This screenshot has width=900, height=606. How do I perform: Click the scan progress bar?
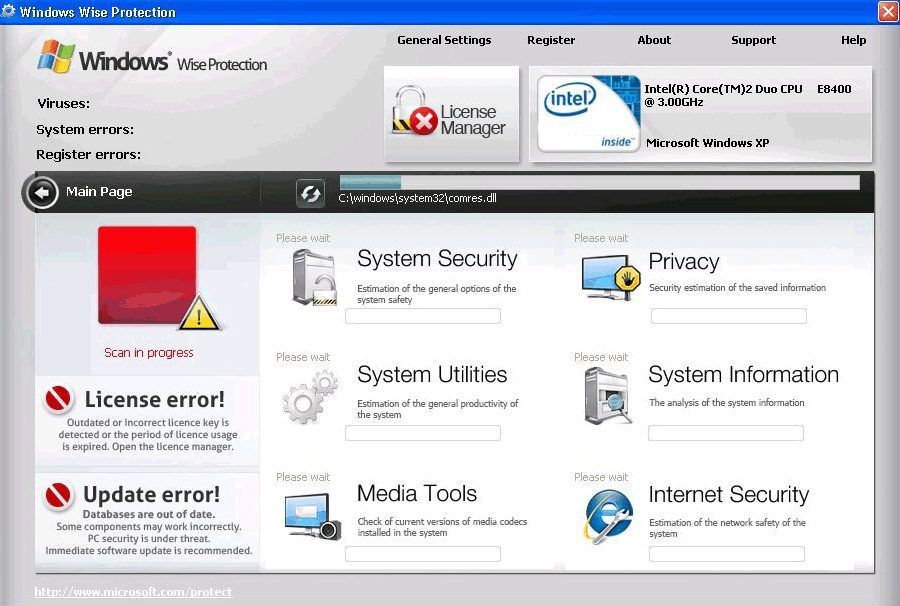point(599,182)
